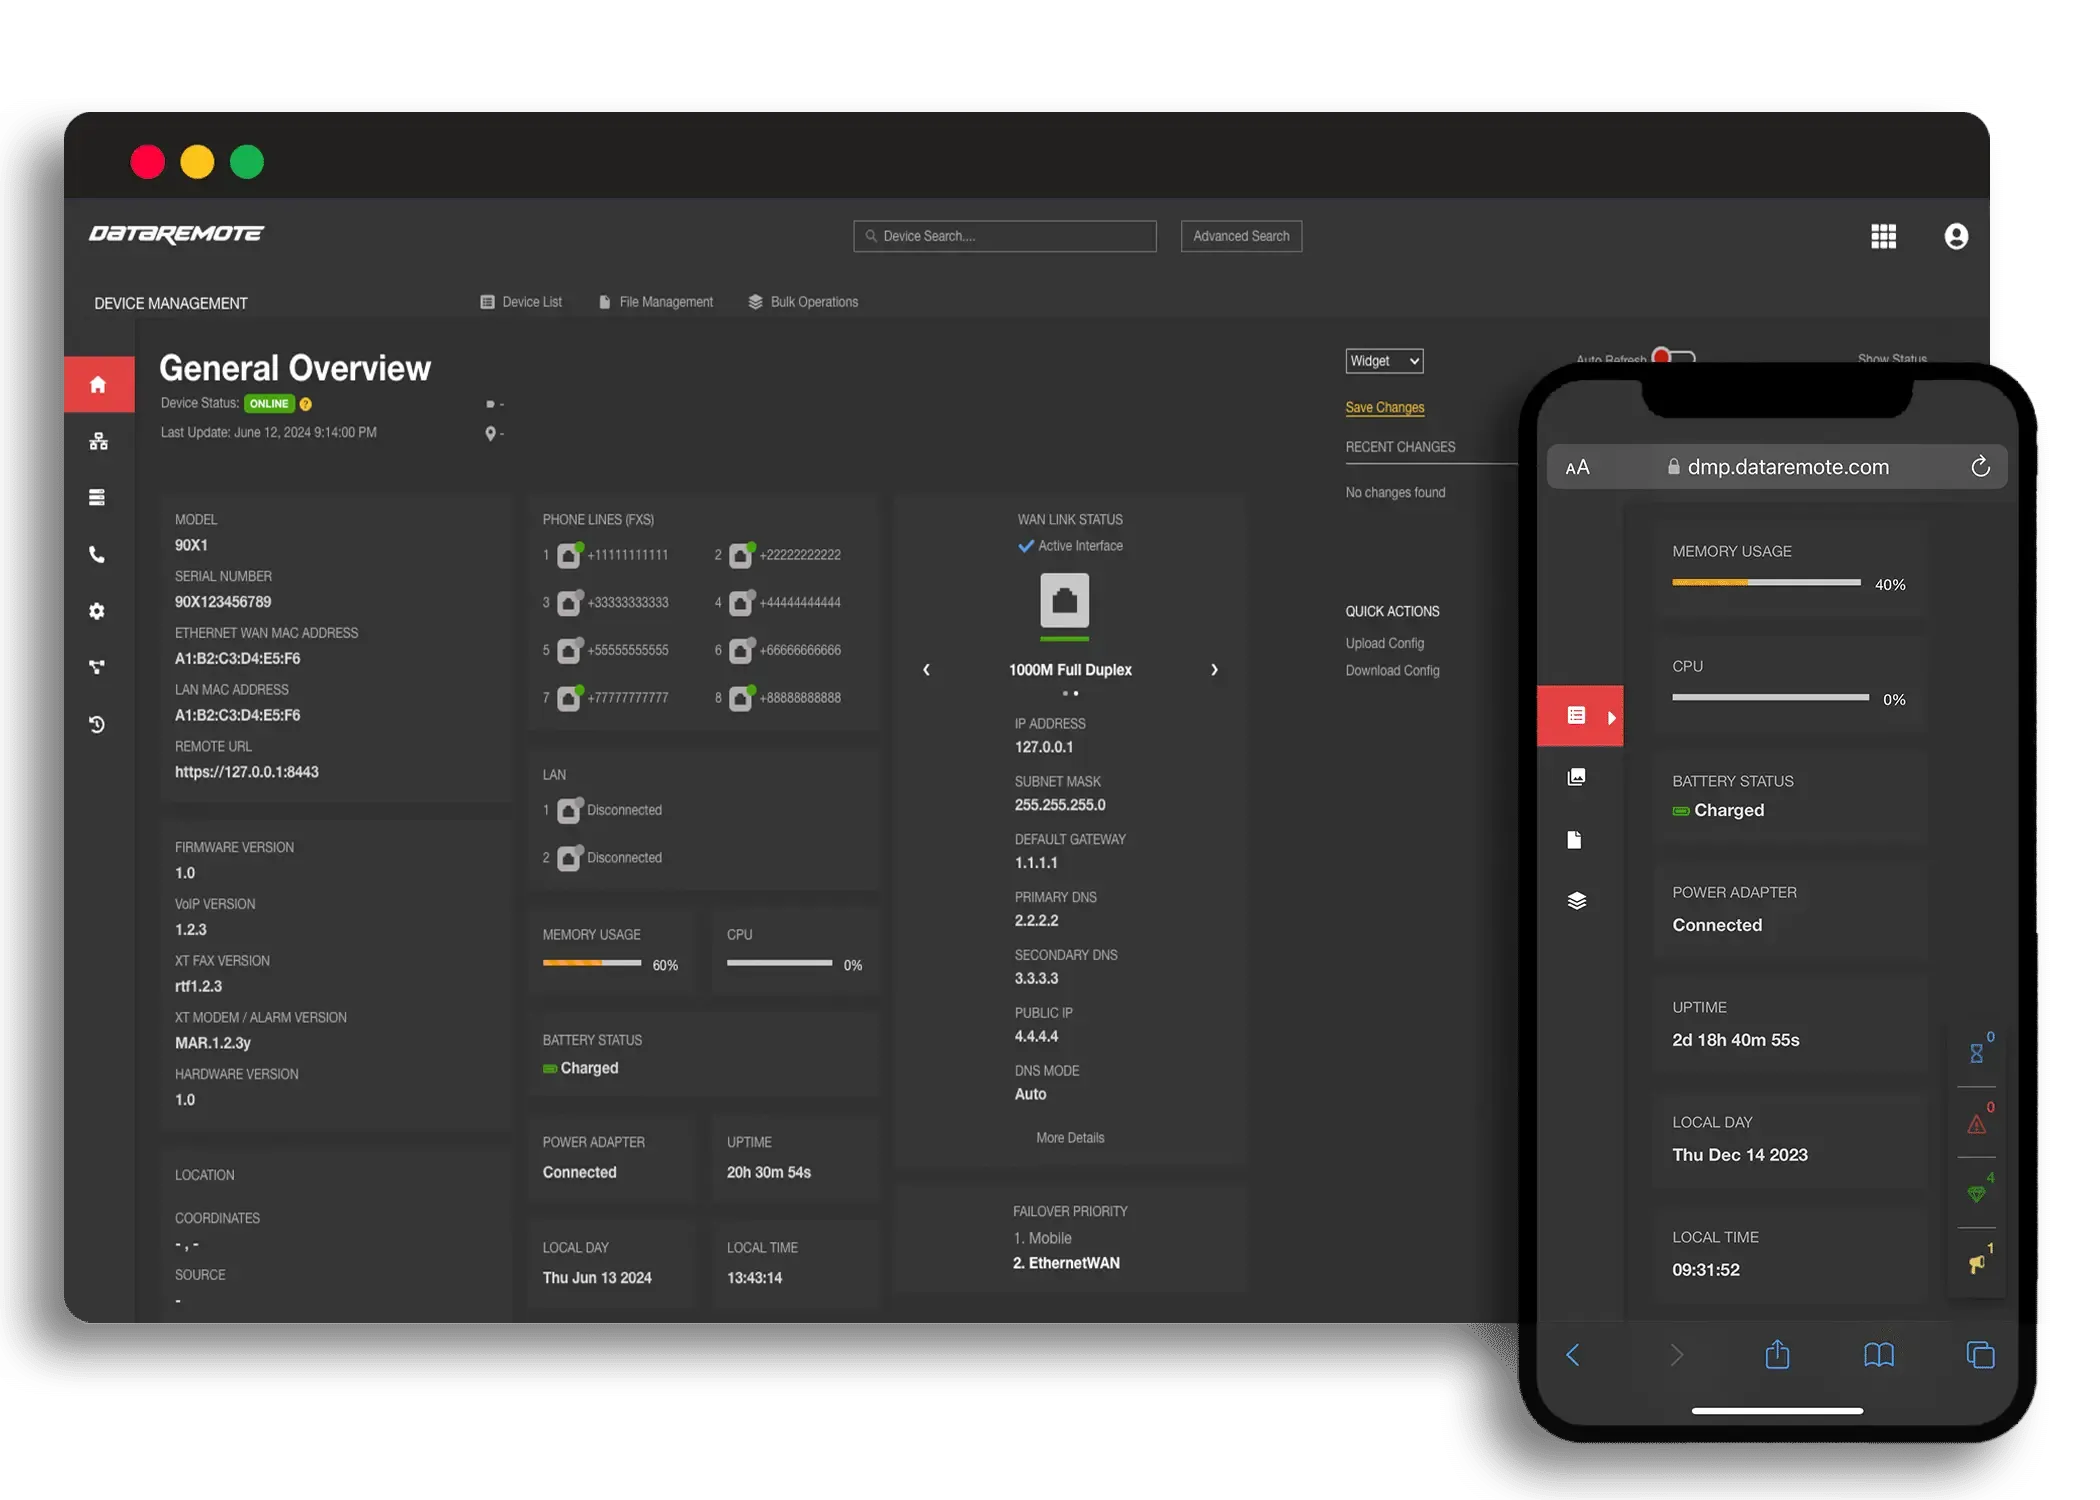Open the apps grid icon
Viewport: 2100px width, 1500px height.
point(1883,236)
